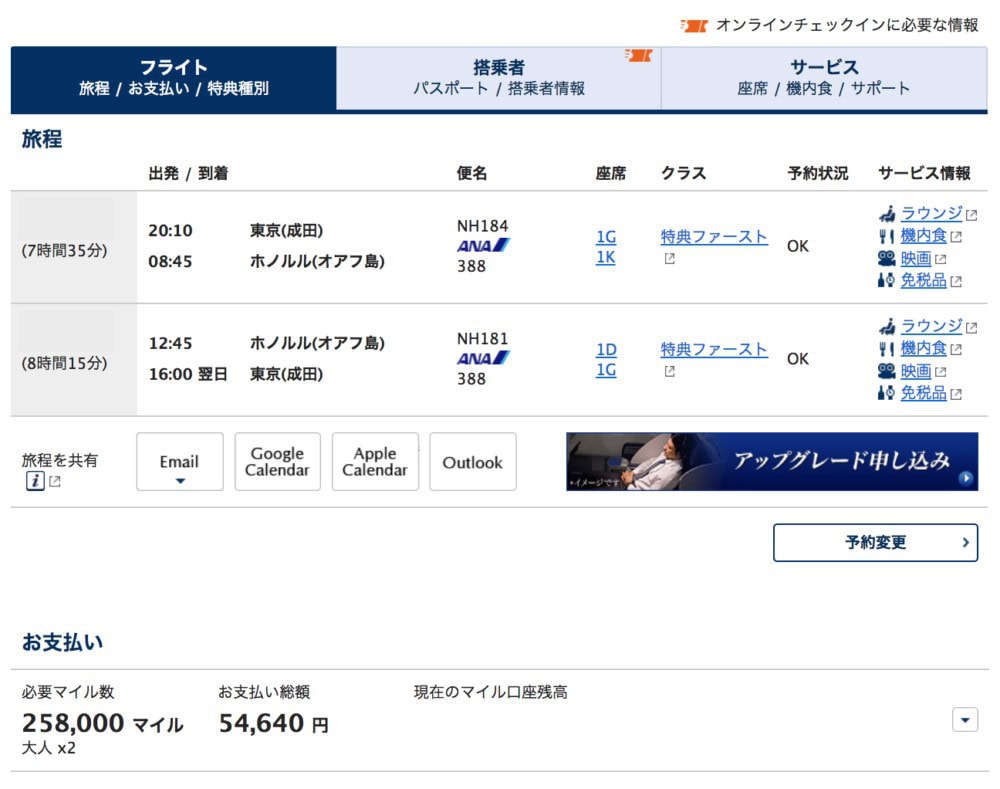The width and height of the screenshot is (1000, 789).
Task: Click the 予約変更 button
Action: [875, 543]
